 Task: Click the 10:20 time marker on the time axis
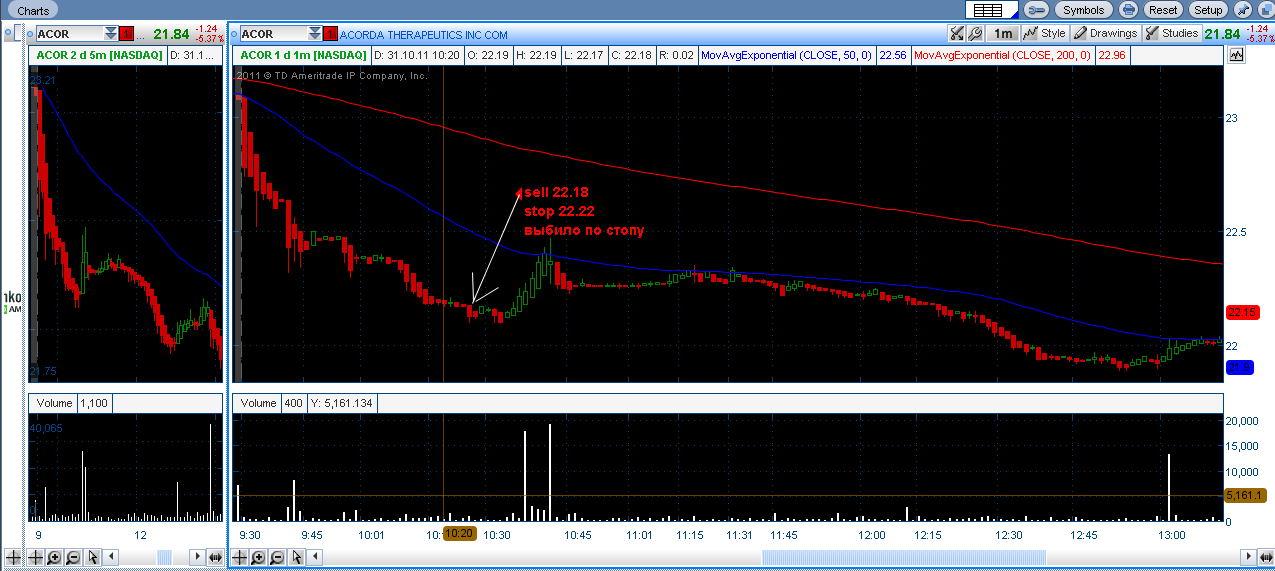(460, 534)
